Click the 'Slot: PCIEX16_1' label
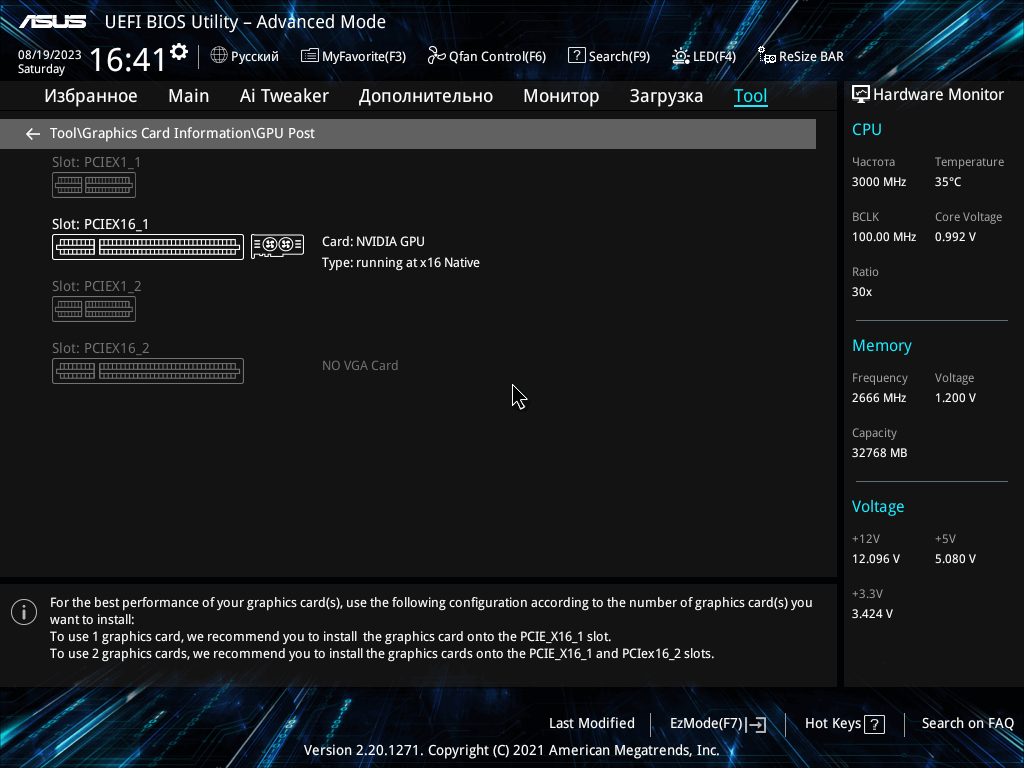This screenshot has width=1024, height=768. click(101, 224)
